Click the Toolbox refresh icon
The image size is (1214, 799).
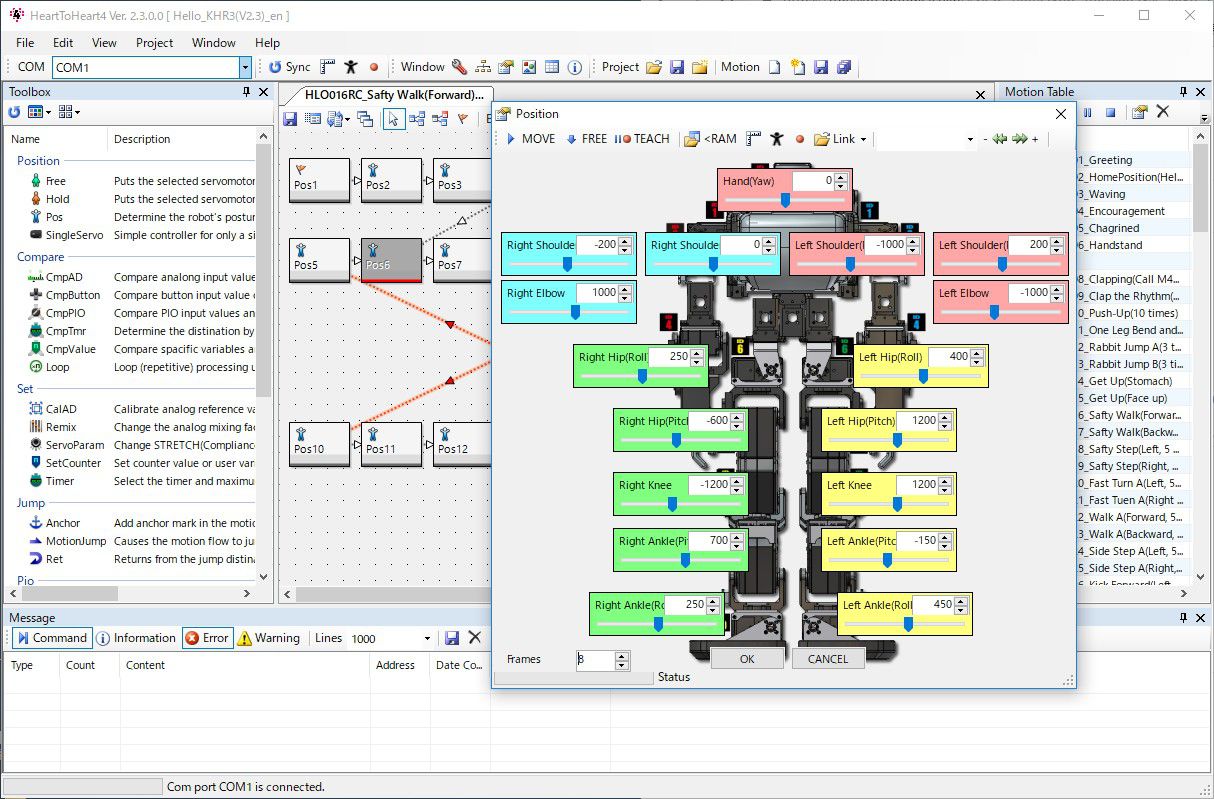[x=14, y=112]
